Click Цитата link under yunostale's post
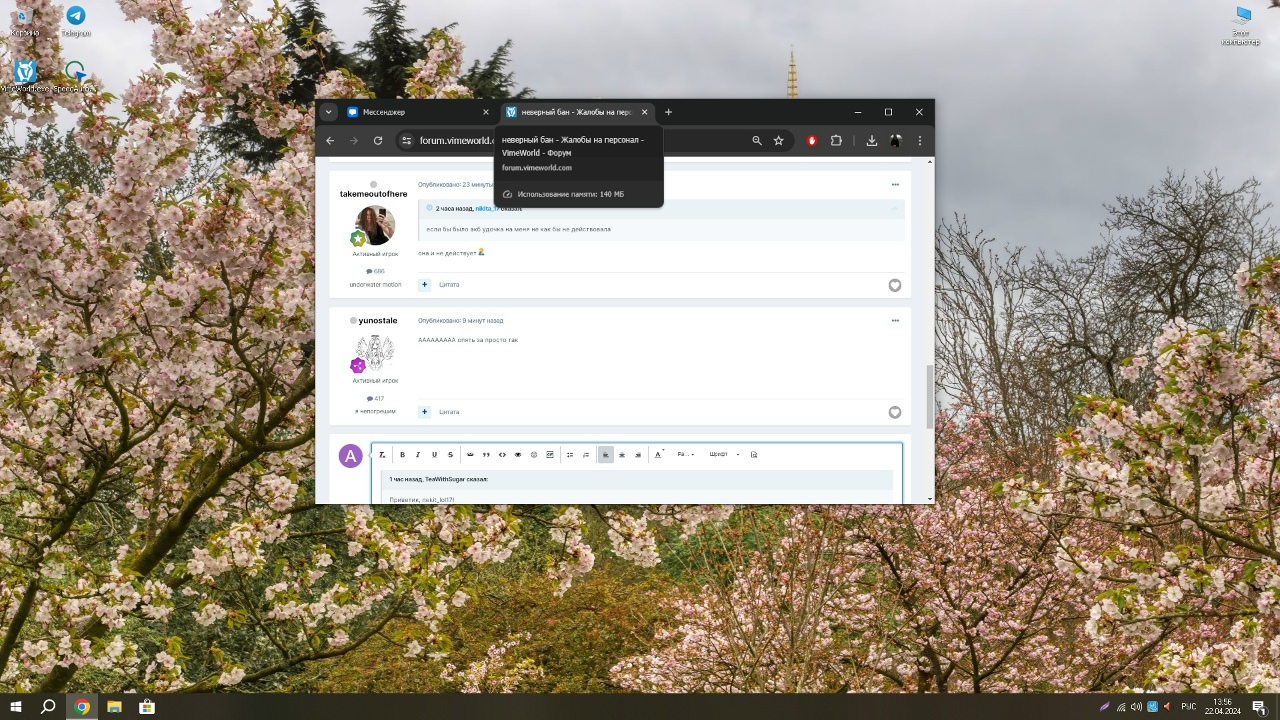 449,412
